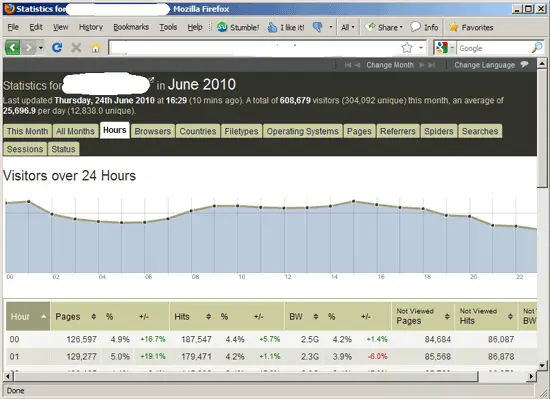Reload page with the blue refresh icon

[x=57, y=47]
